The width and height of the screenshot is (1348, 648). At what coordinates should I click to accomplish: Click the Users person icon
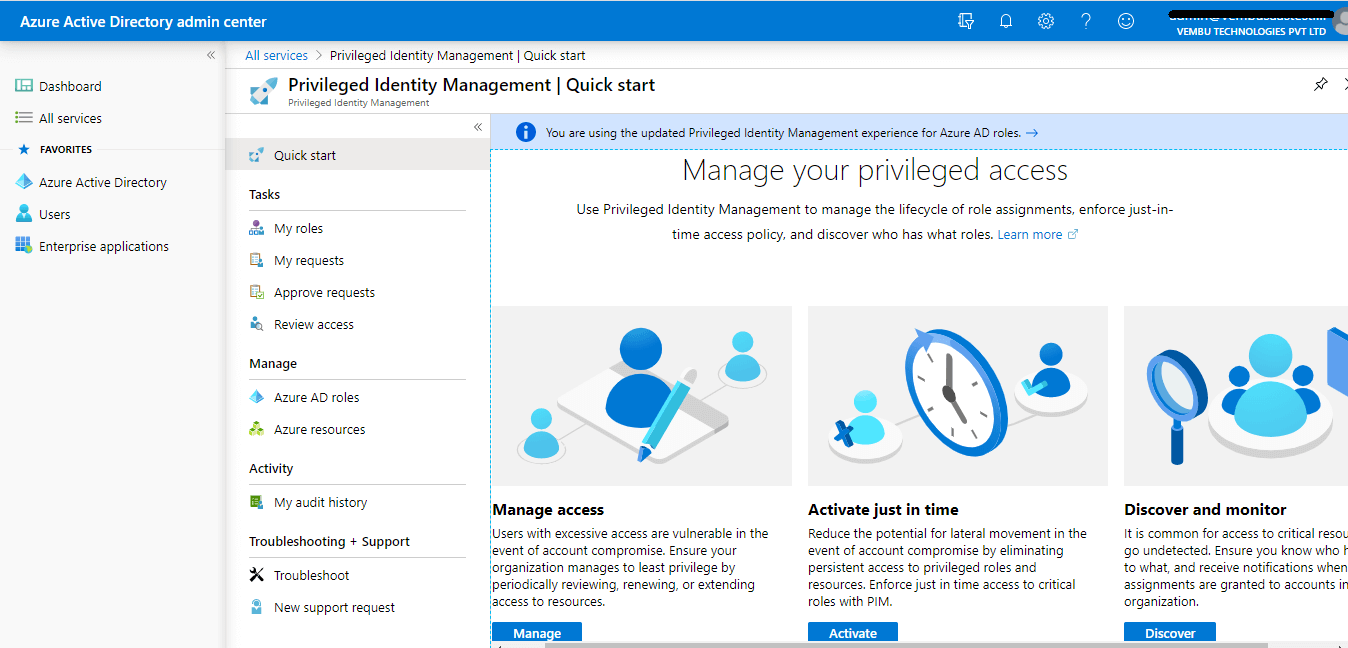click(24, 214)
